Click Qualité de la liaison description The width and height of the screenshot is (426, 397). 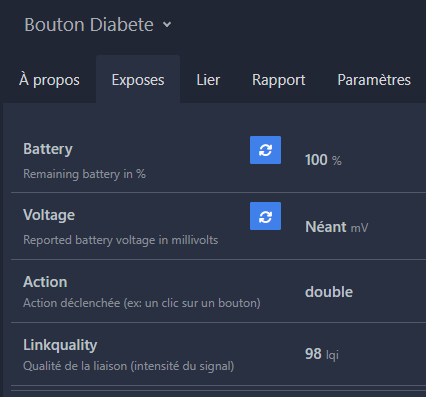tap(129, 366)
